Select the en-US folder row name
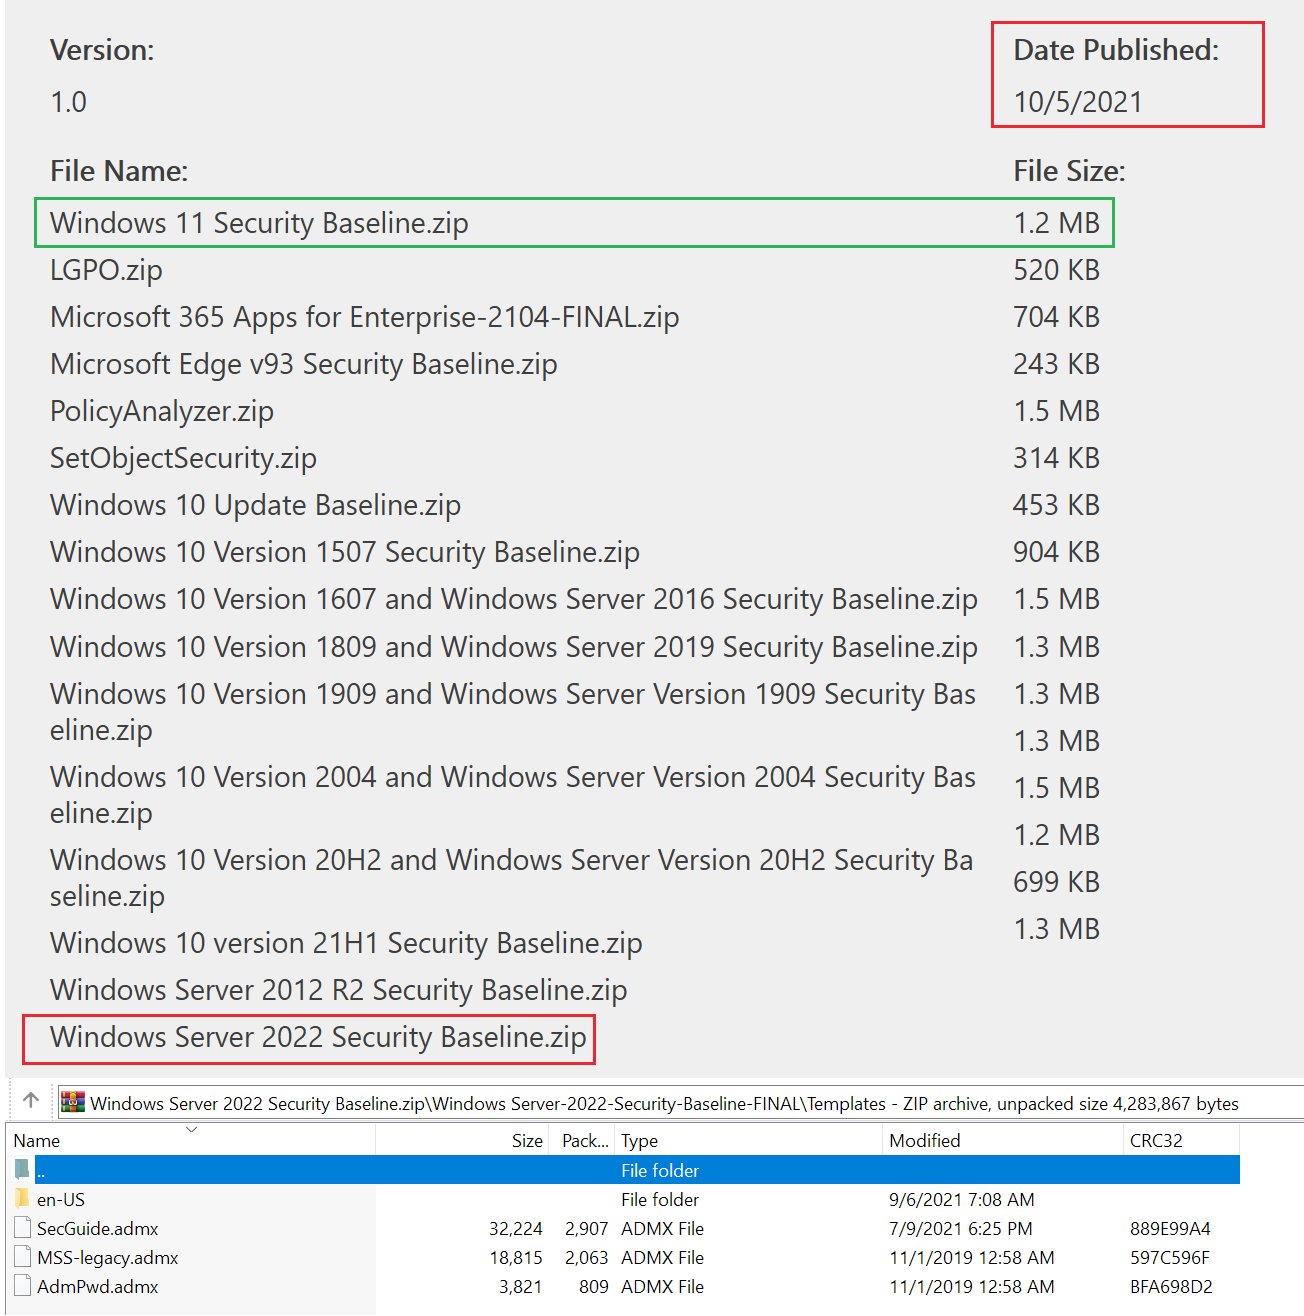 pos(61,1199)
